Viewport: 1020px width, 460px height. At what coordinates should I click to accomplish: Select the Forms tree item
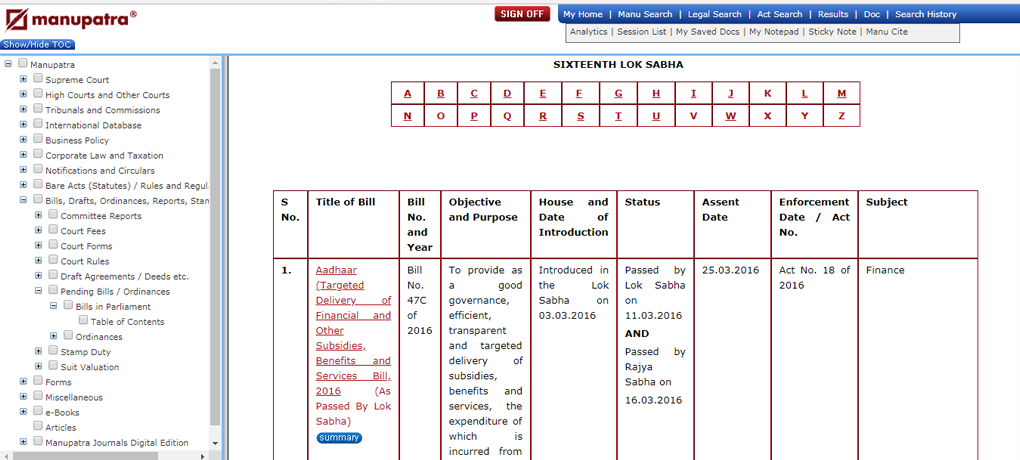coord(59,382)
